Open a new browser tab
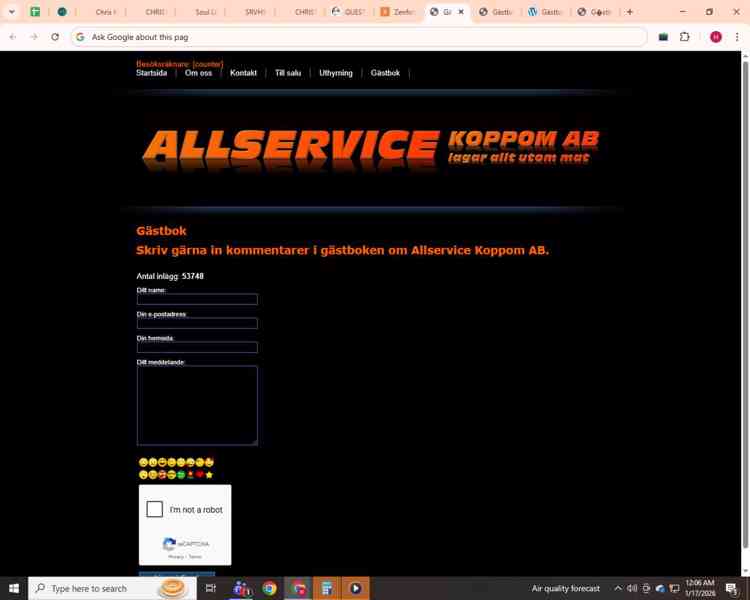750x600 pixels. [630, 12]
